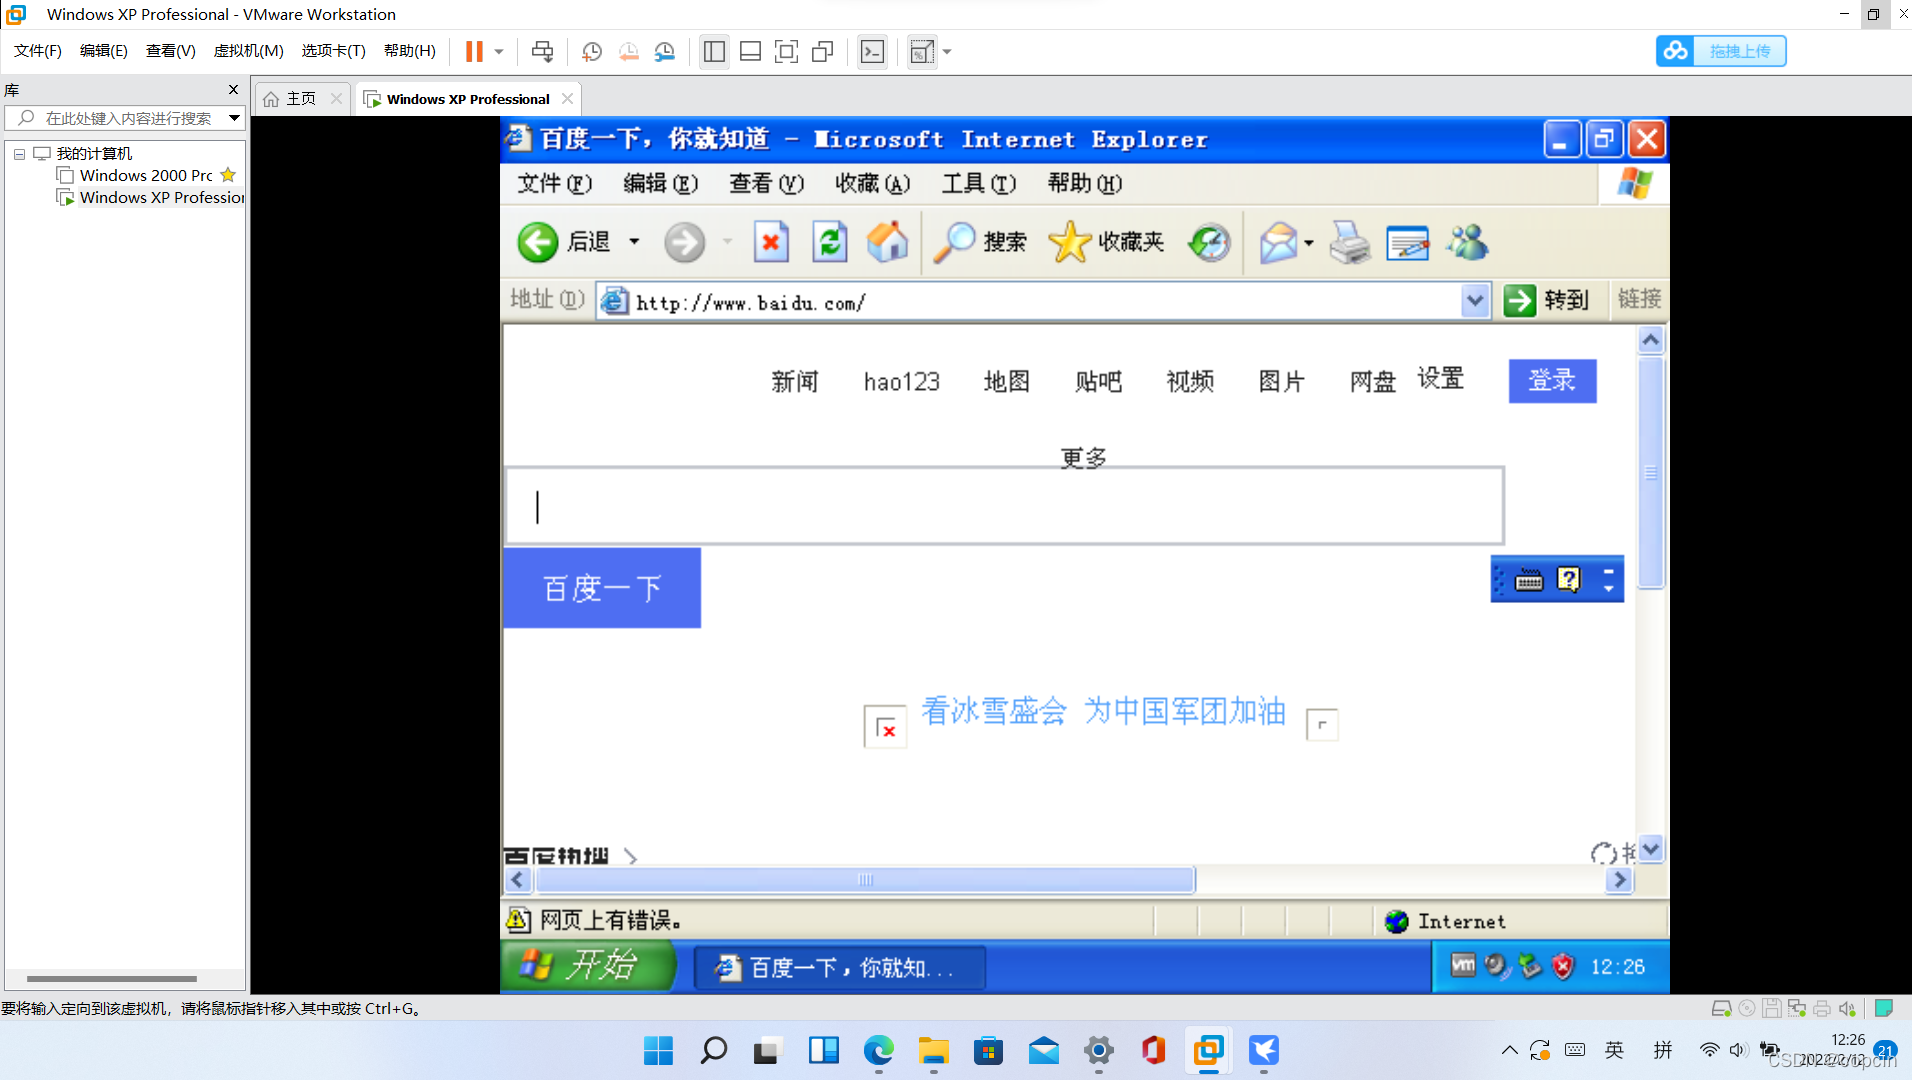
Task: Click the IE vertical scrollbar thumb
Action: [x=1651, y=472]
